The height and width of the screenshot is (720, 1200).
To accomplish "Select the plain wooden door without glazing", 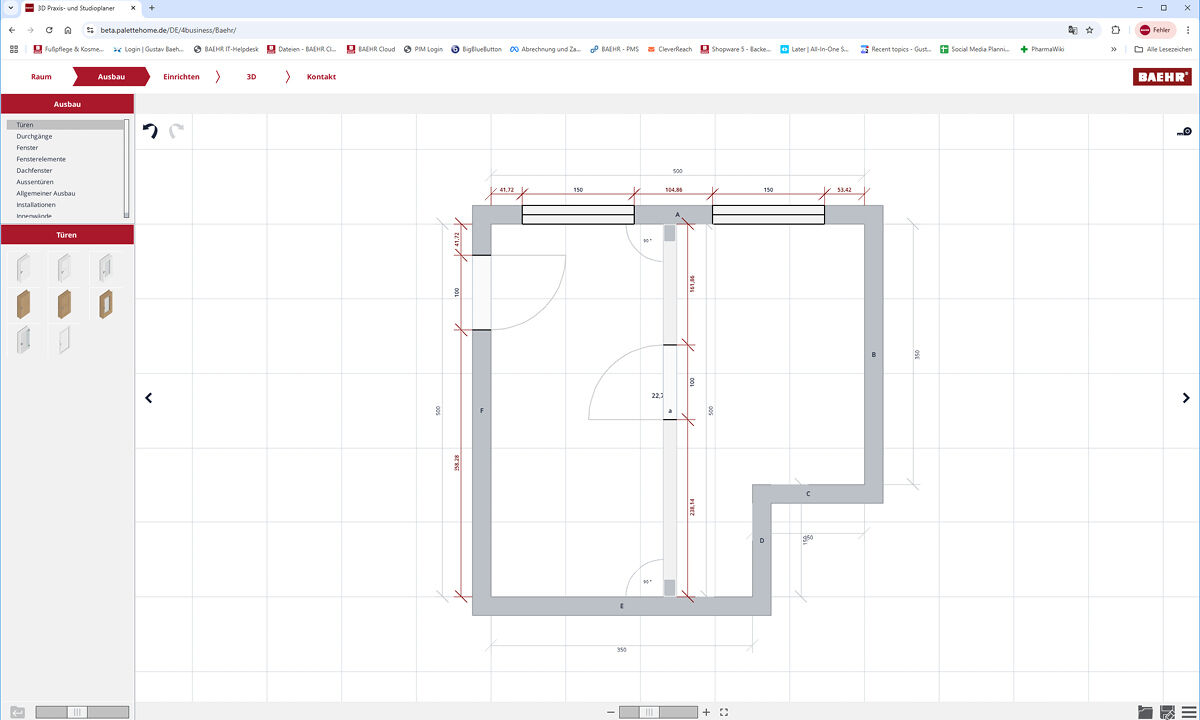I will (23, 303).
